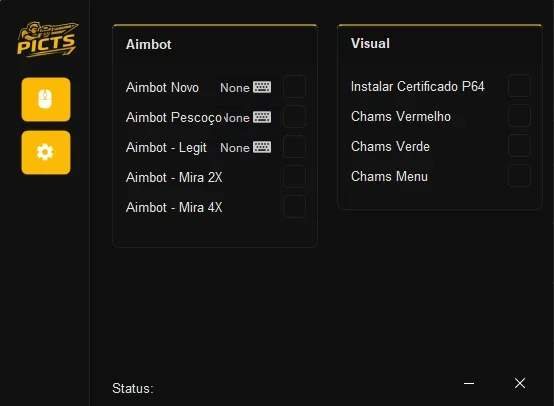Click the keyboard icon beside Aimbot Novo
This screenshot has height=406, width=554.
[x=262, y=87]
